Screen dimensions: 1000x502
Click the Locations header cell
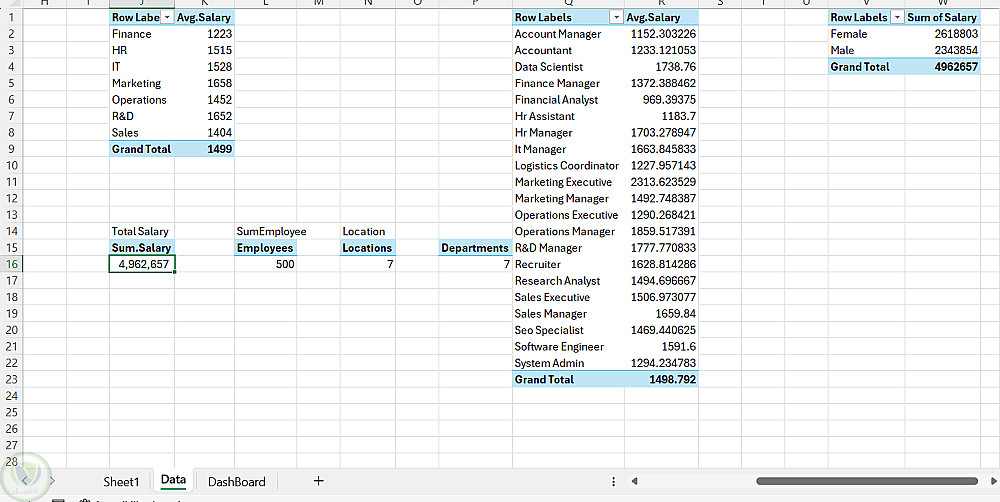(x=367, y=247)
